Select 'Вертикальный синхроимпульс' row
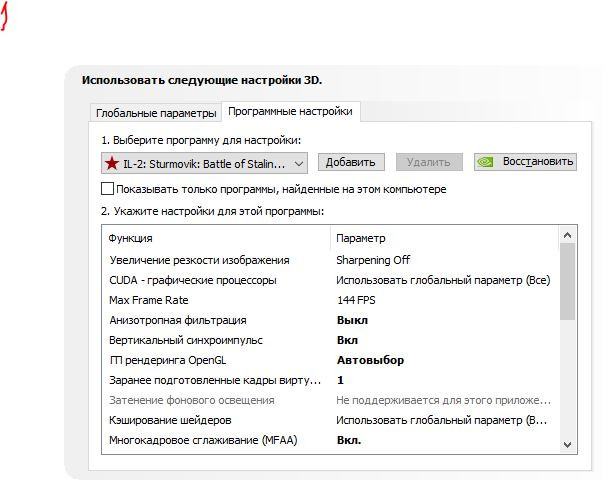Viewport: 603px width, 480px height. coord(330,340)
